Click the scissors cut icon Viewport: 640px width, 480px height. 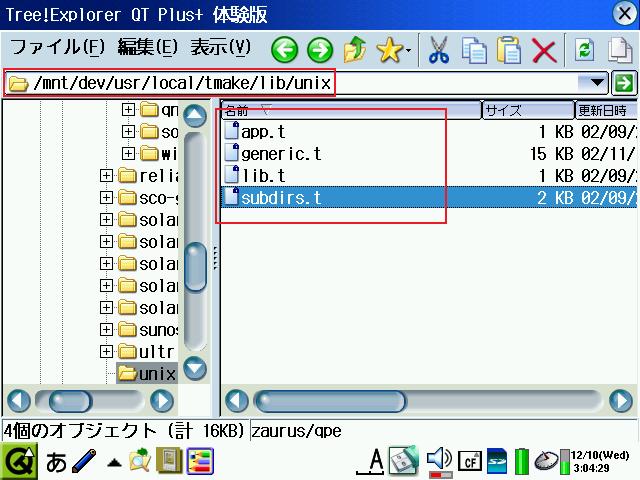tap(439, 50)
